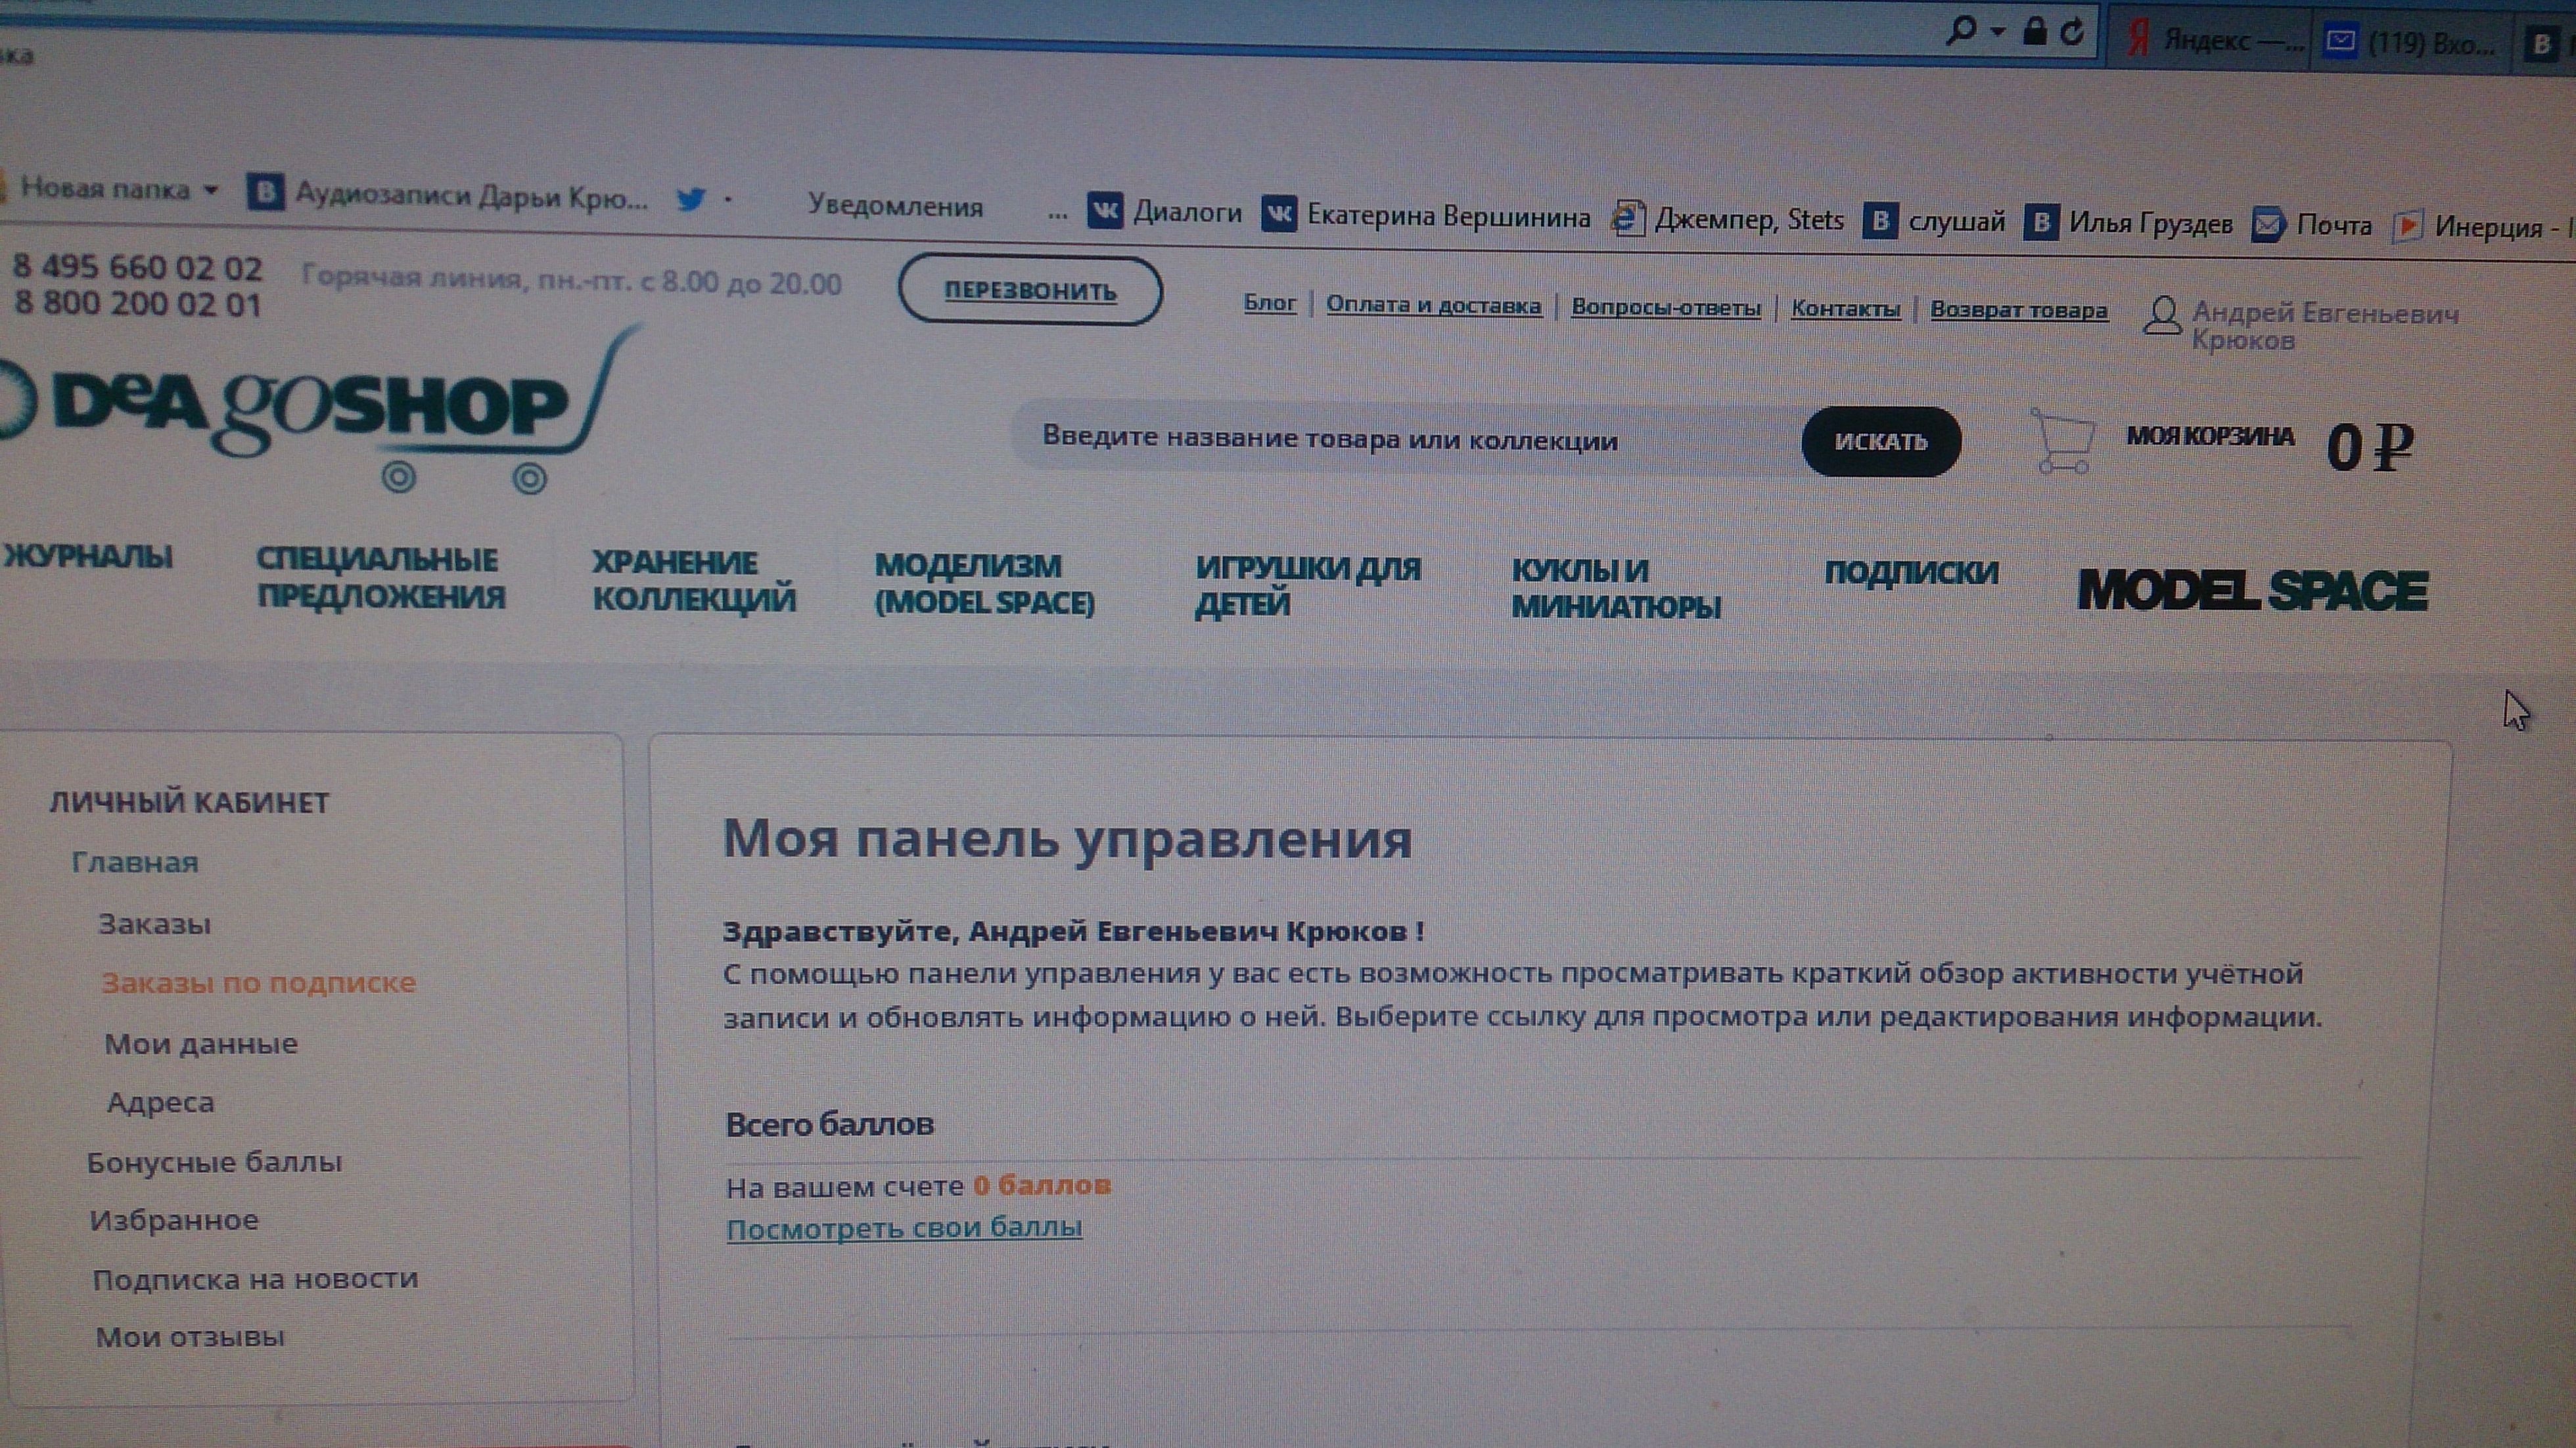2576x1448 pixels.
Task: Open the Джемпер, Stets bookmark
Action: [x=1728, y=219]
